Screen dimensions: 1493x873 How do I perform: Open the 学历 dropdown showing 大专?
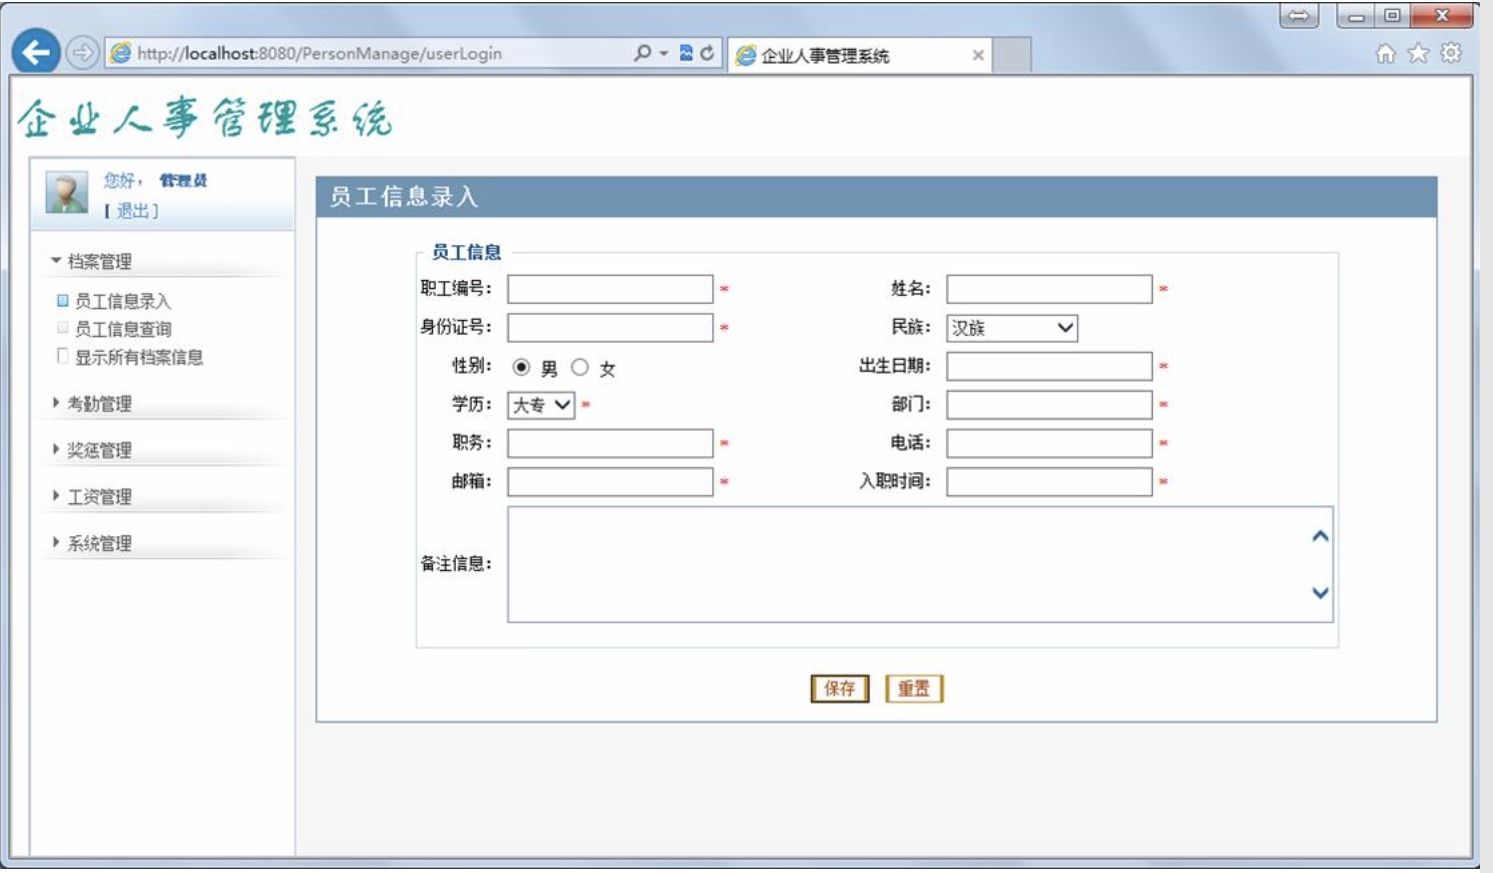tap(541, 405)
